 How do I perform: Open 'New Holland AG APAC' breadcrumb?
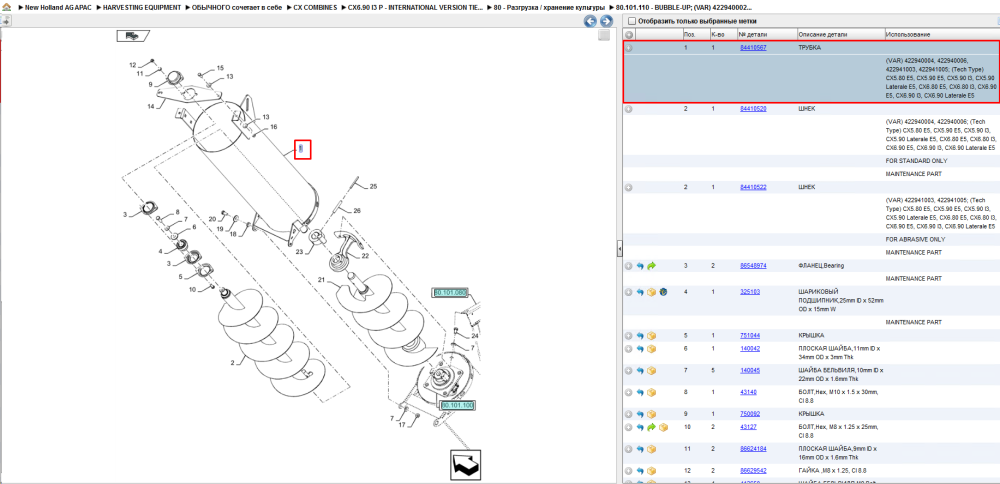click(57, 8)
